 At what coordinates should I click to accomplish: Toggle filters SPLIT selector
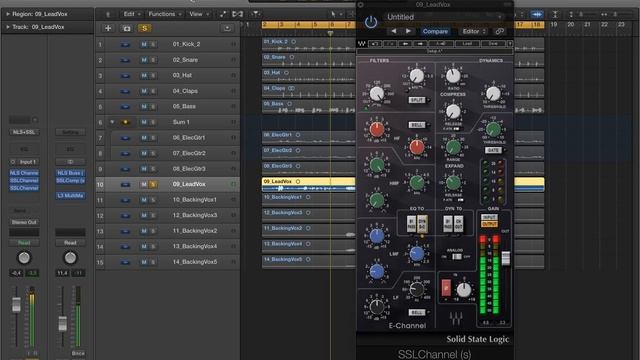tap(417, 100)
